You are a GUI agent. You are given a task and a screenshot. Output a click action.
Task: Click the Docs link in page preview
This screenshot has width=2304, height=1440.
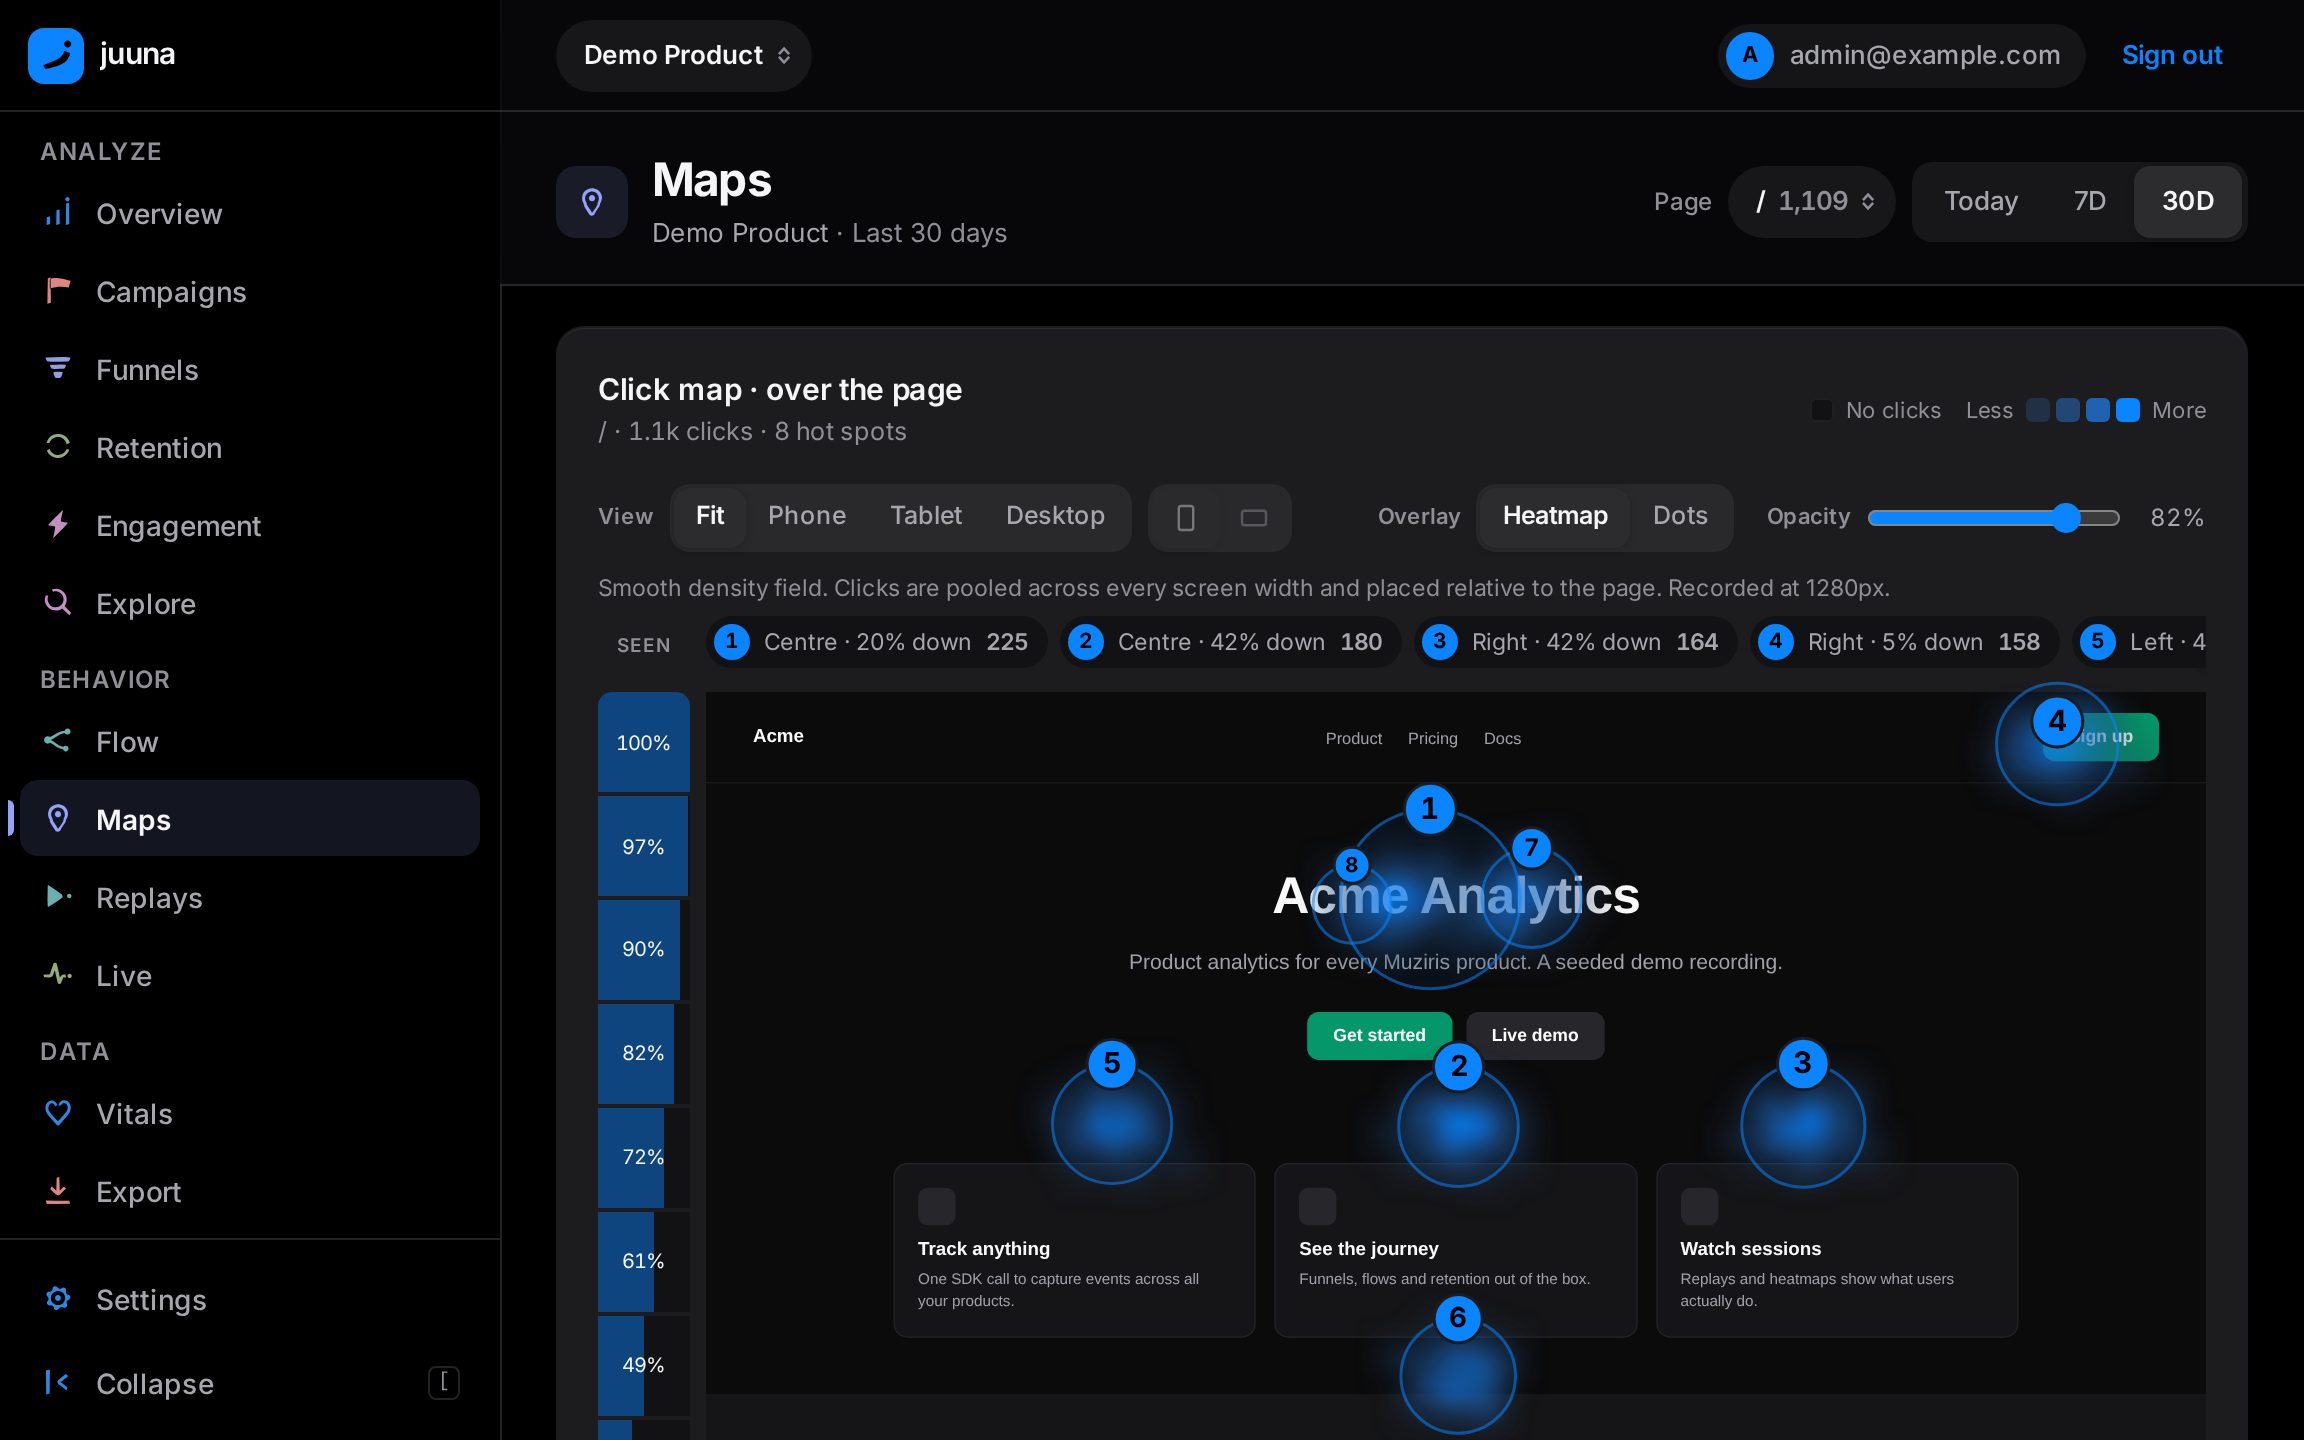(1502, 739)
